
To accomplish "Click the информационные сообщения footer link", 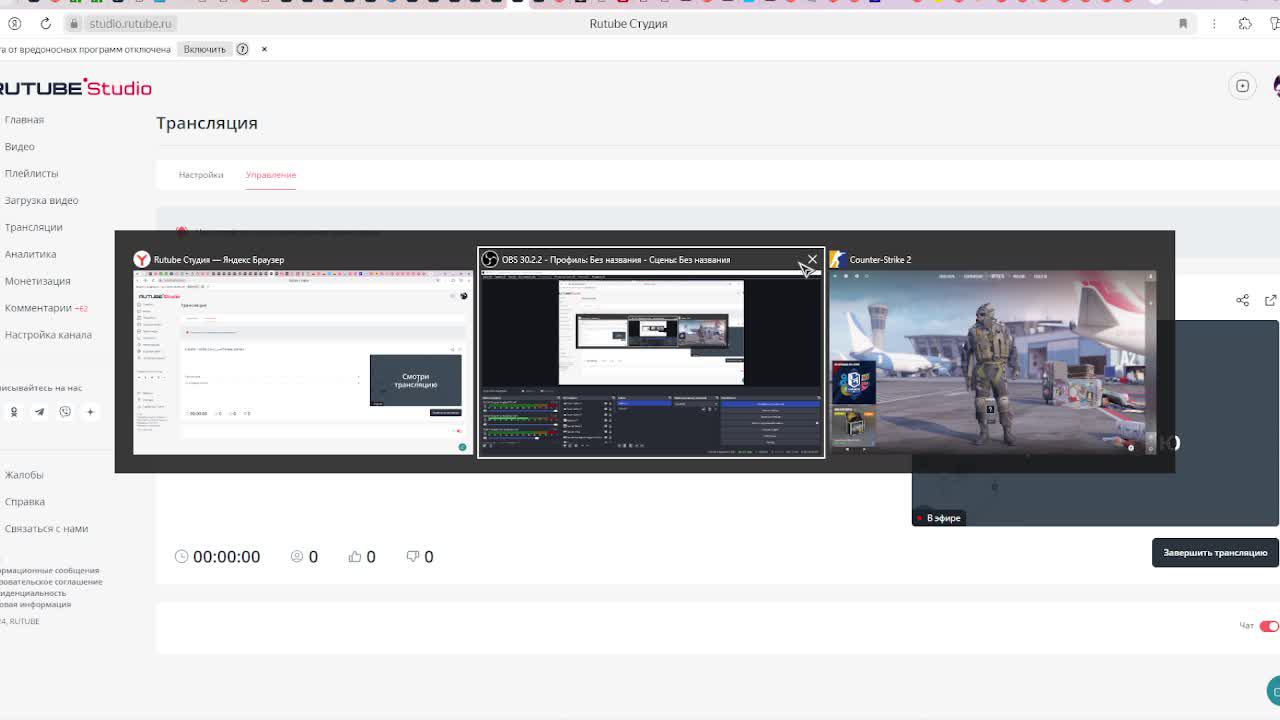I will click(50, 571).
